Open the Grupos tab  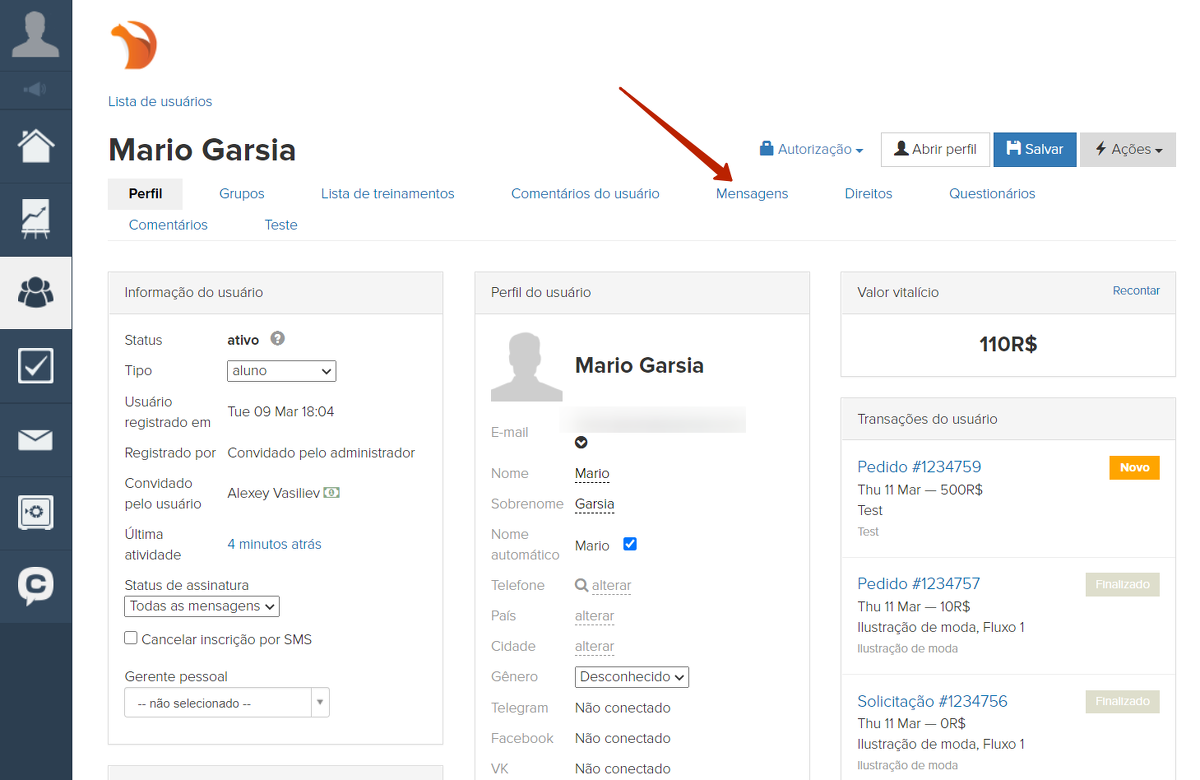[241, 194]
